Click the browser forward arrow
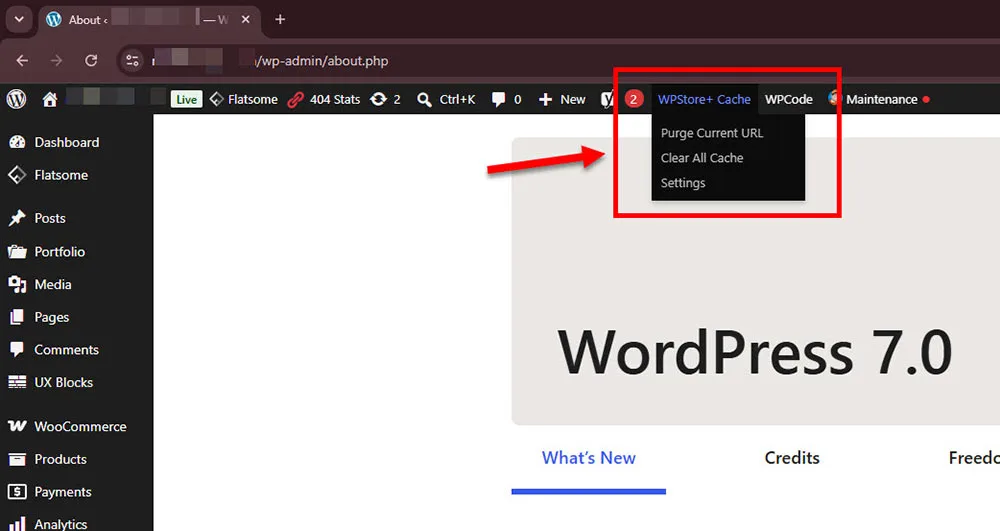This screenshot has height=531, width=1000. pyautogui.click(x=57, y=61)
